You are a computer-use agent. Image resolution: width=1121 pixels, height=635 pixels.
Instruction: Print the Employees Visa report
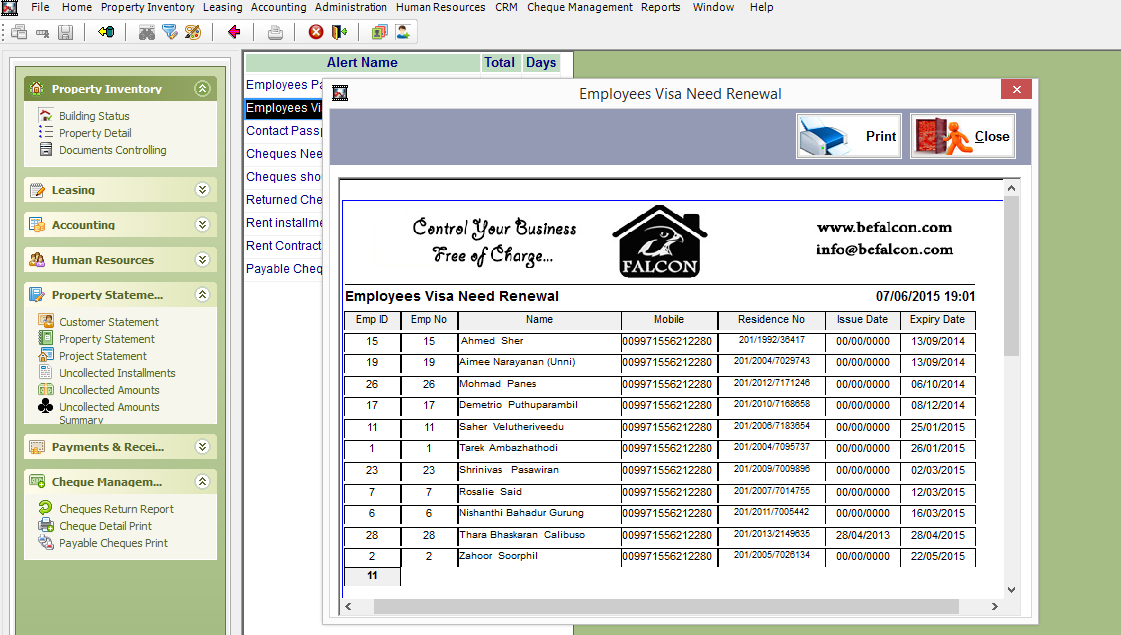[x=849, y=136]
